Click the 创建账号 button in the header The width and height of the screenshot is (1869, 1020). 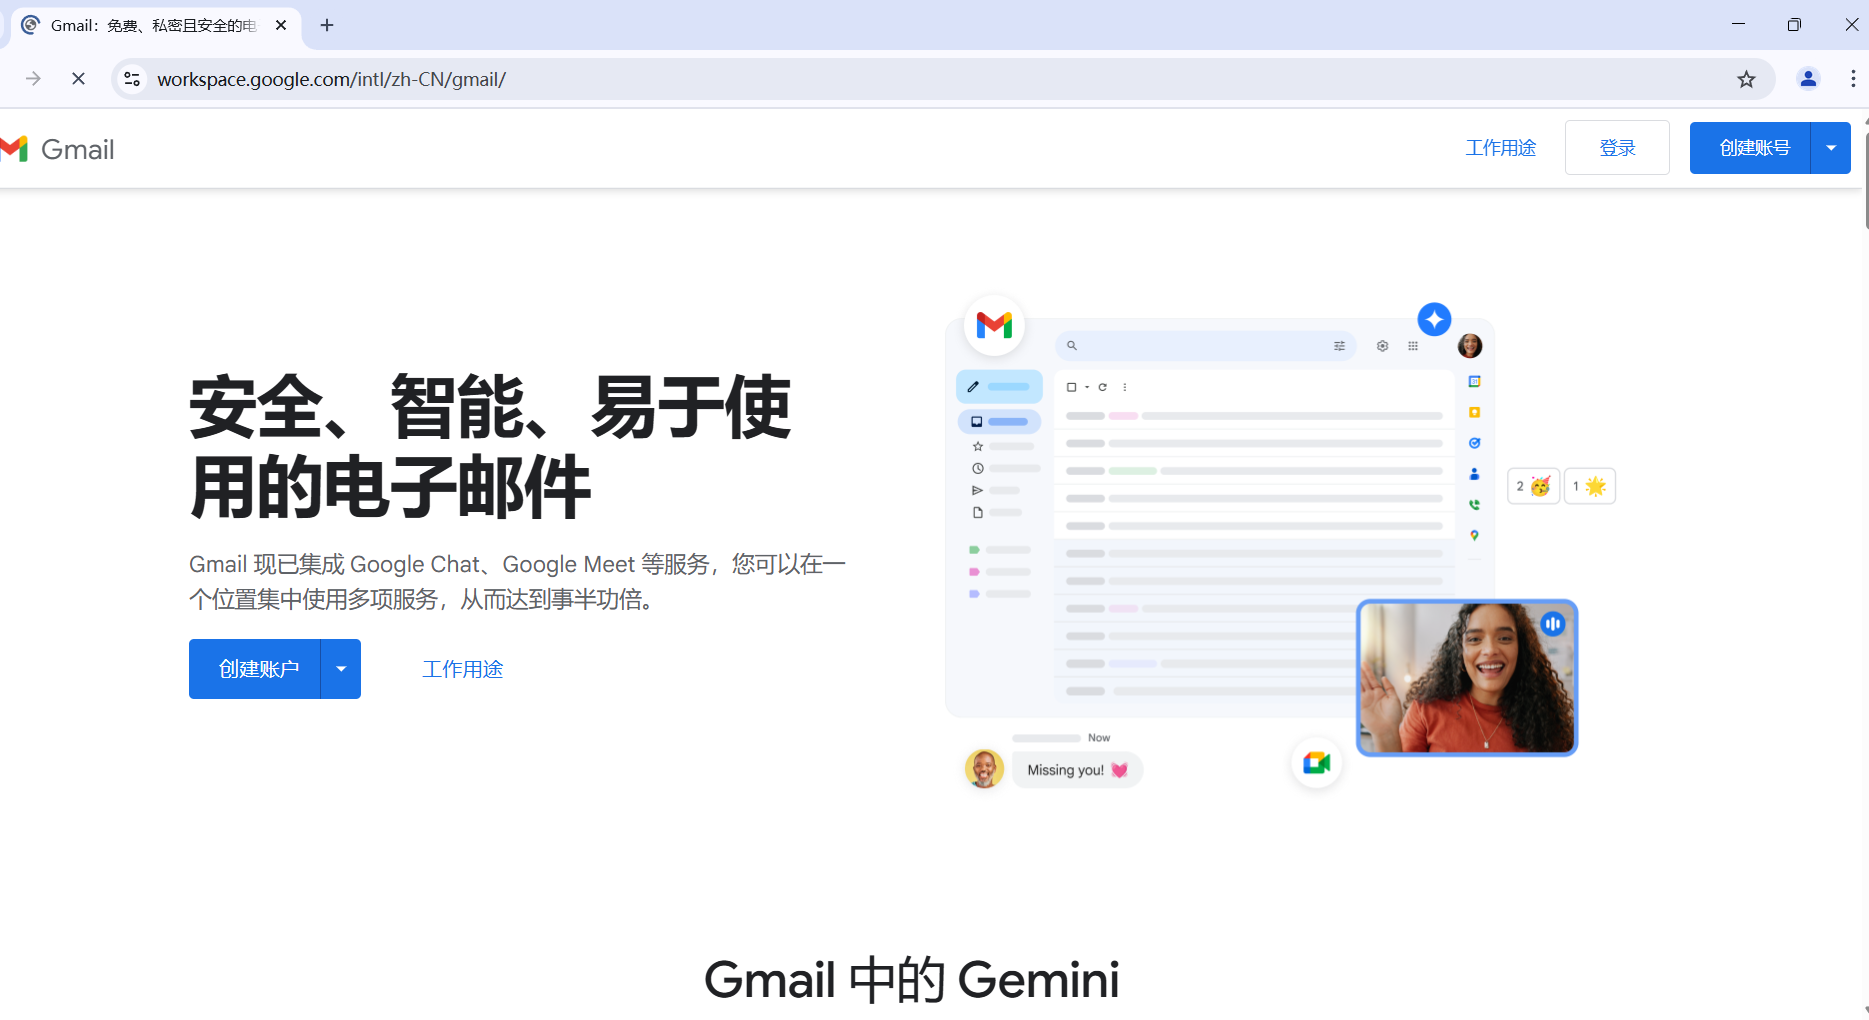1750,148
